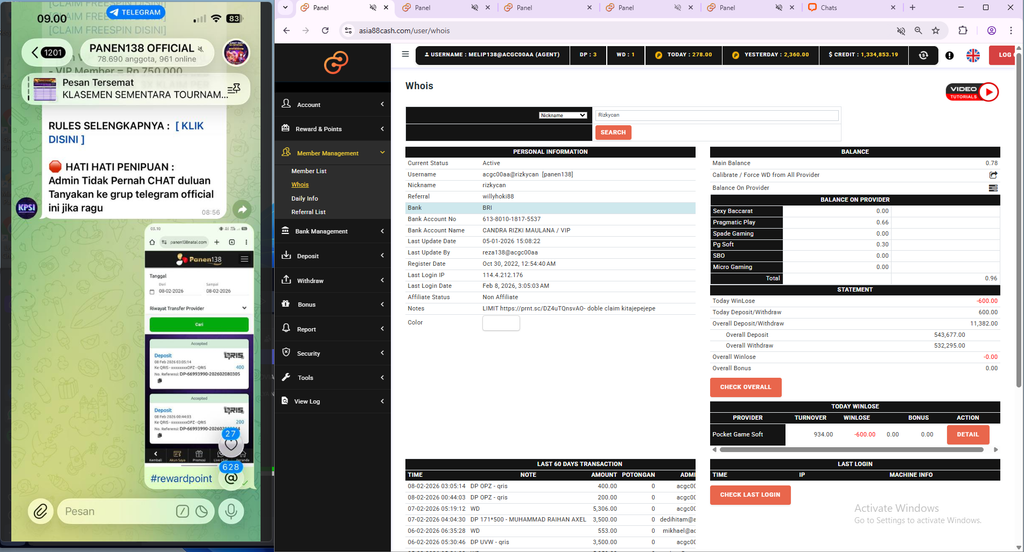Viewport: 1024px width, 552px height.
Task: Open the browser extensions puzzle icon
Action: pyautogui.click(x=963, y=31)
